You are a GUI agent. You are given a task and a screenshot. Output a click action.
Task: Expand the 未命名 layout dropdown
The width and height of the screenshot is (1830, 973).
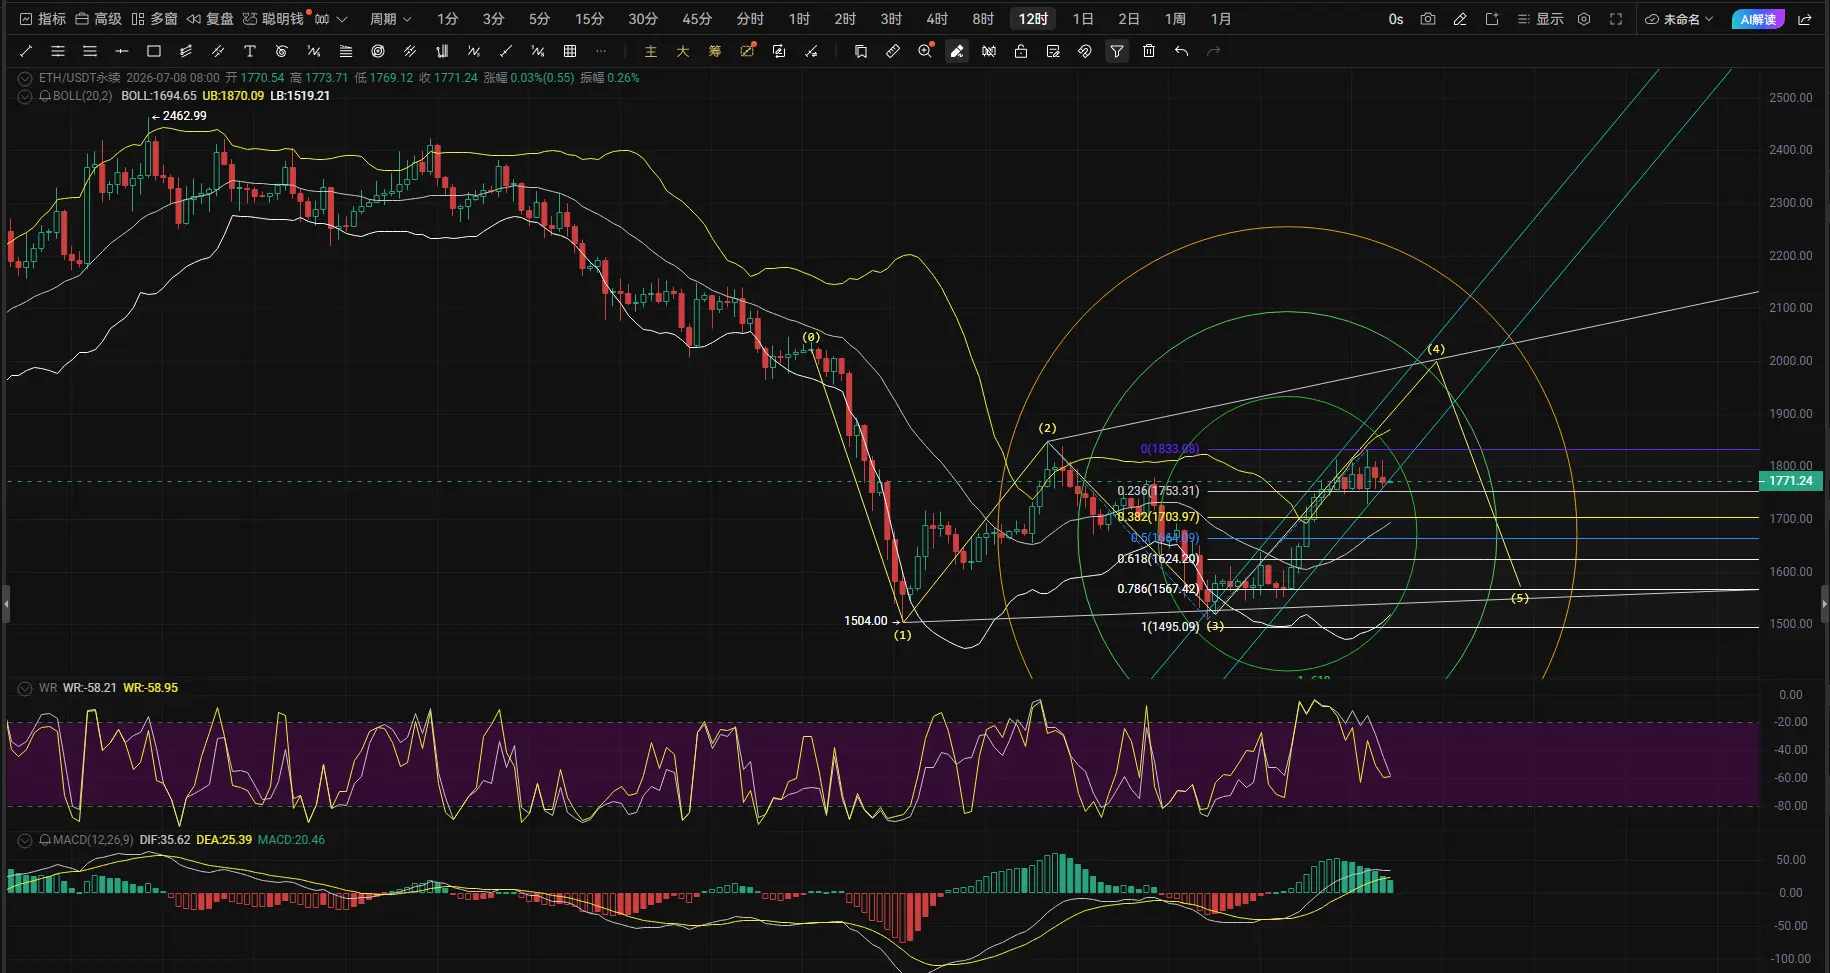click(1679, 19)
